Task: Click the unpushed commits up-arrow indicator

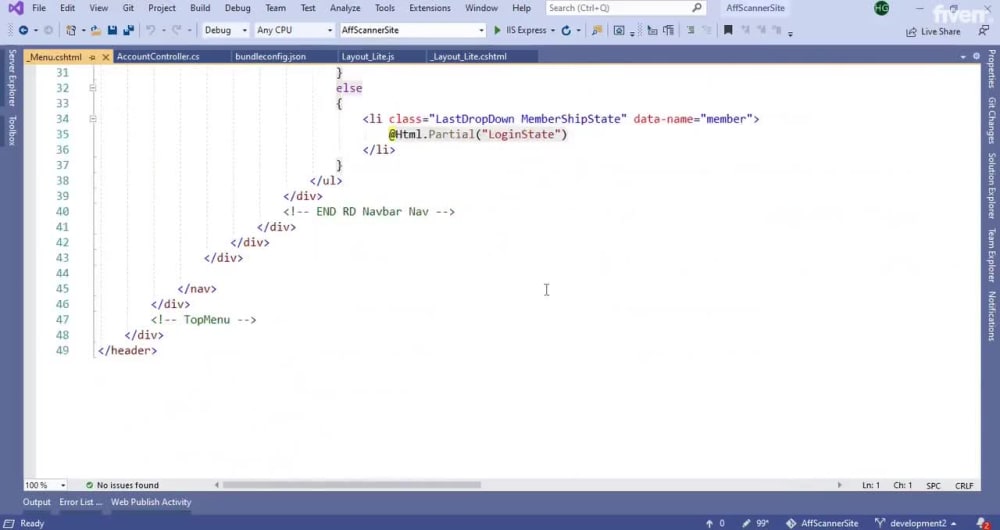Action: point(709,523)
